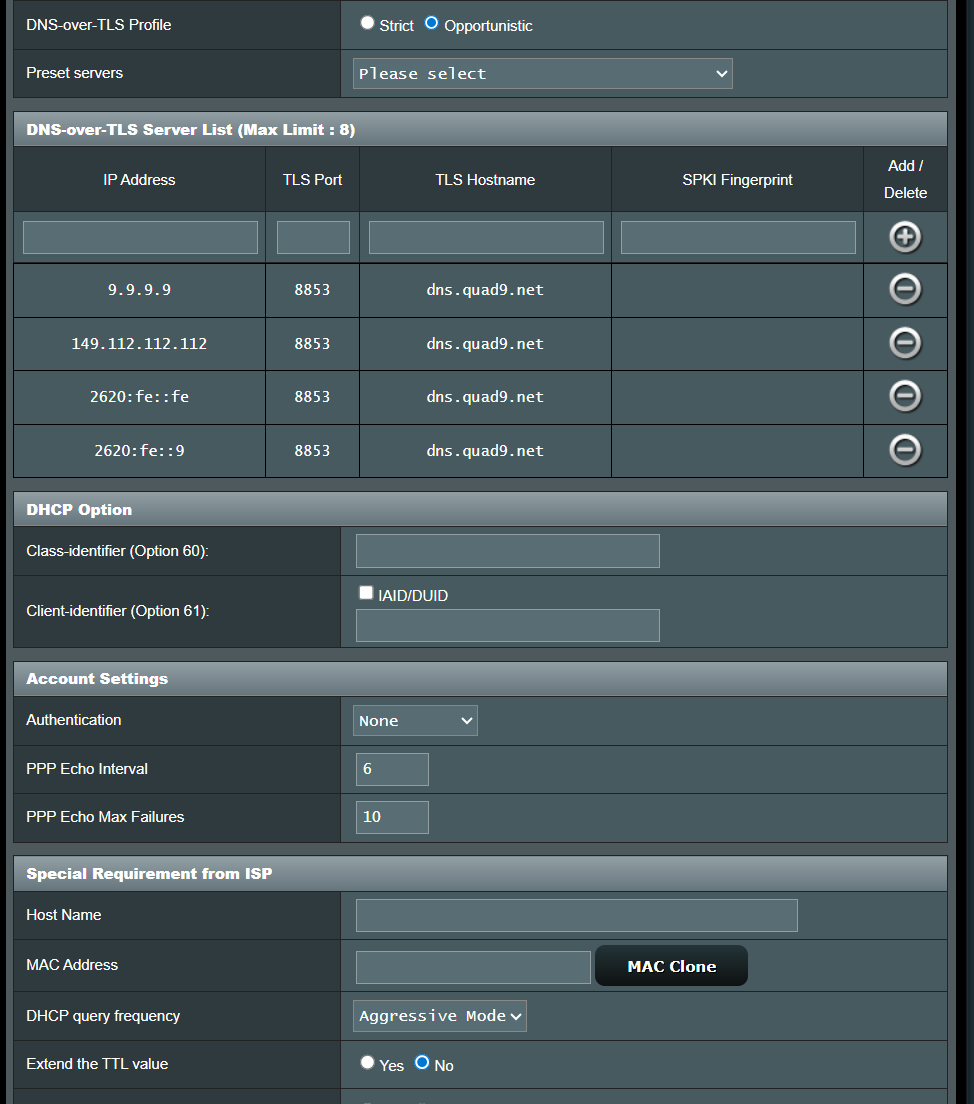The image size is (974, 1104).
Task: Expand the Authentication dropdown
Action: pos(415,720)
